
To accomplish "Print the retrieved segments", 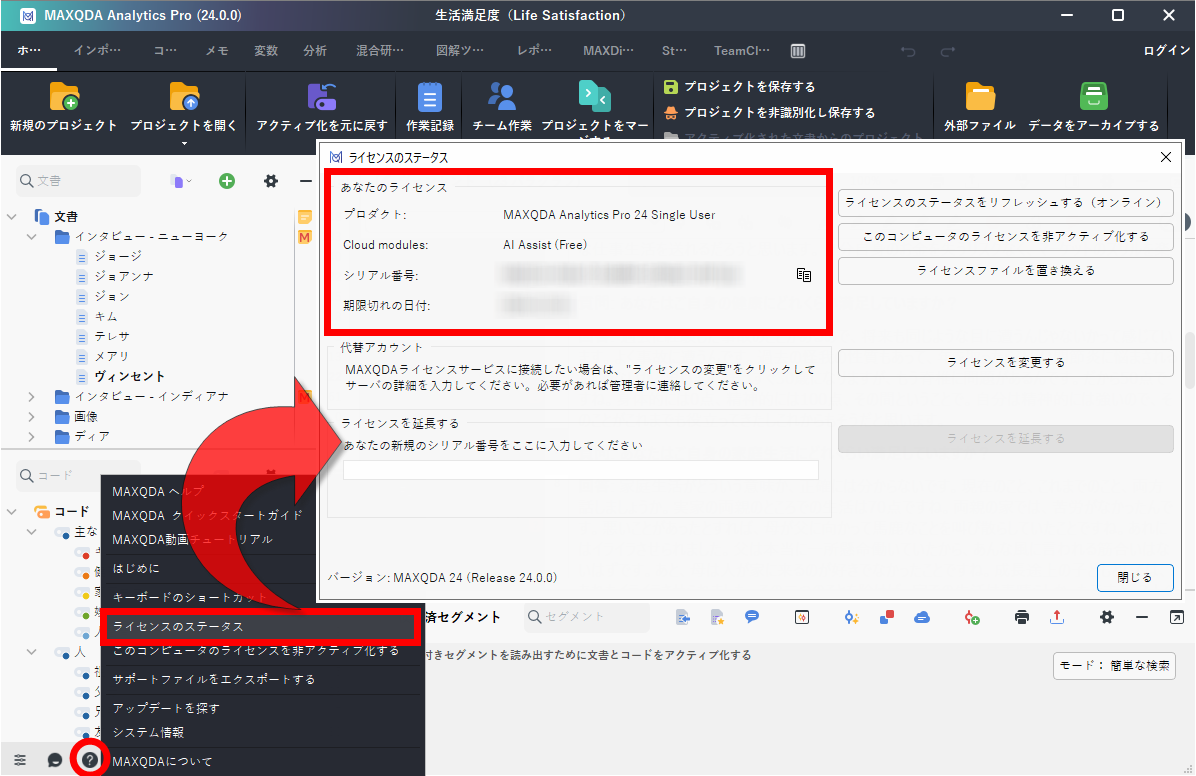I will 1022,617.
